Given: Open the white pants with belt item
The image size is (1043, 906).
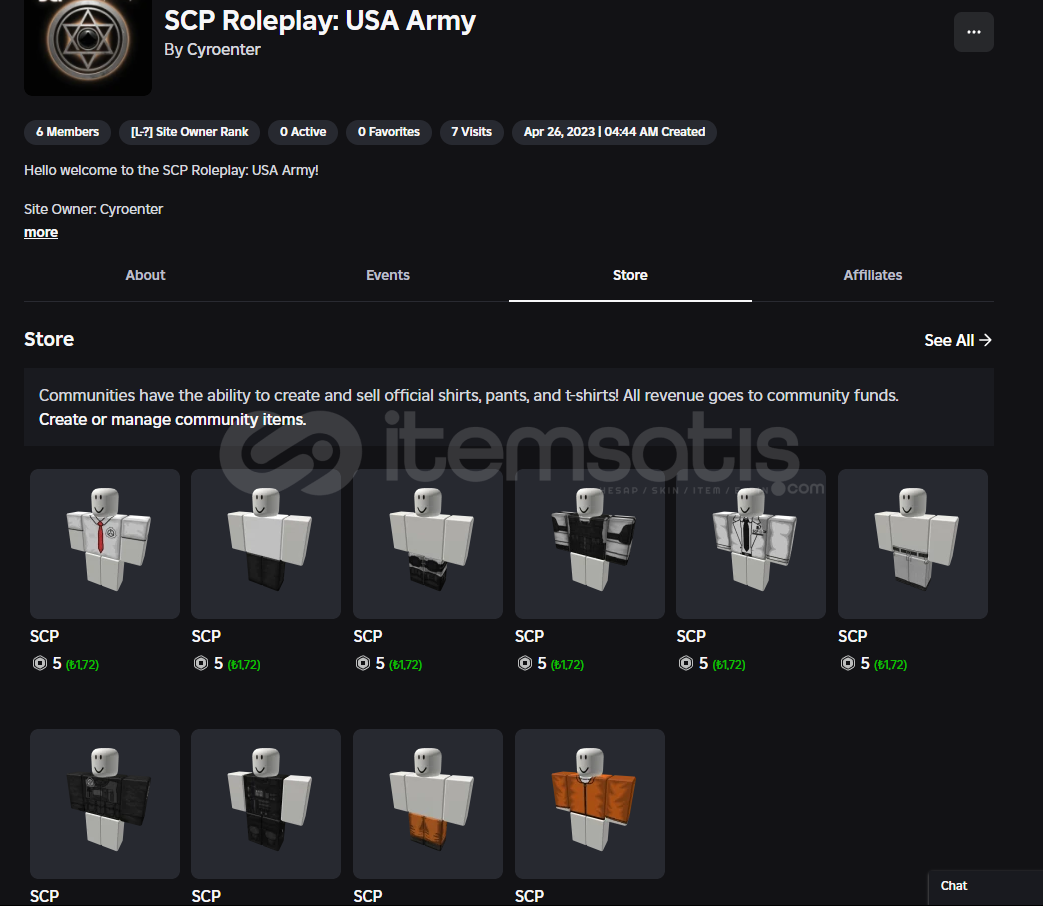Looking at the screenshot, I should 912,544.
